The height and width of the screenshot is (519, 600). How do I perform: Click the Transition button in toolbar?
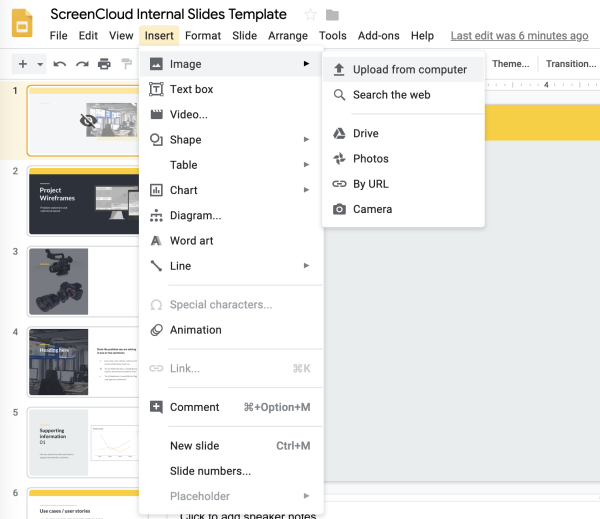570,64
